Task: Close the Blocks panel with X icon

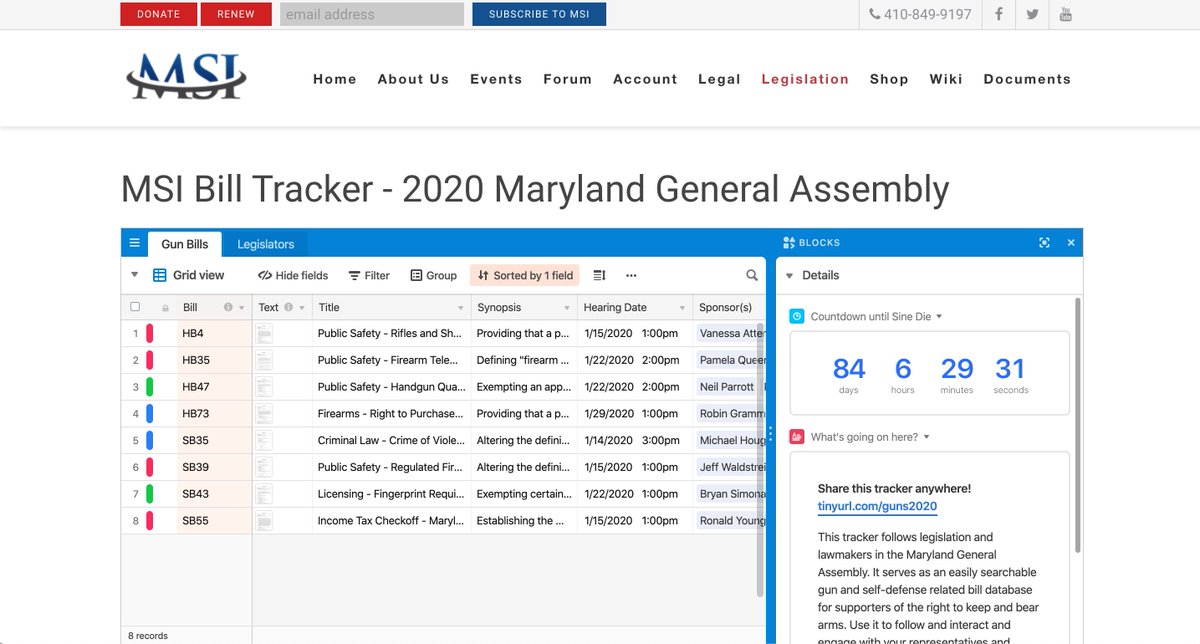Action: 1071,243
